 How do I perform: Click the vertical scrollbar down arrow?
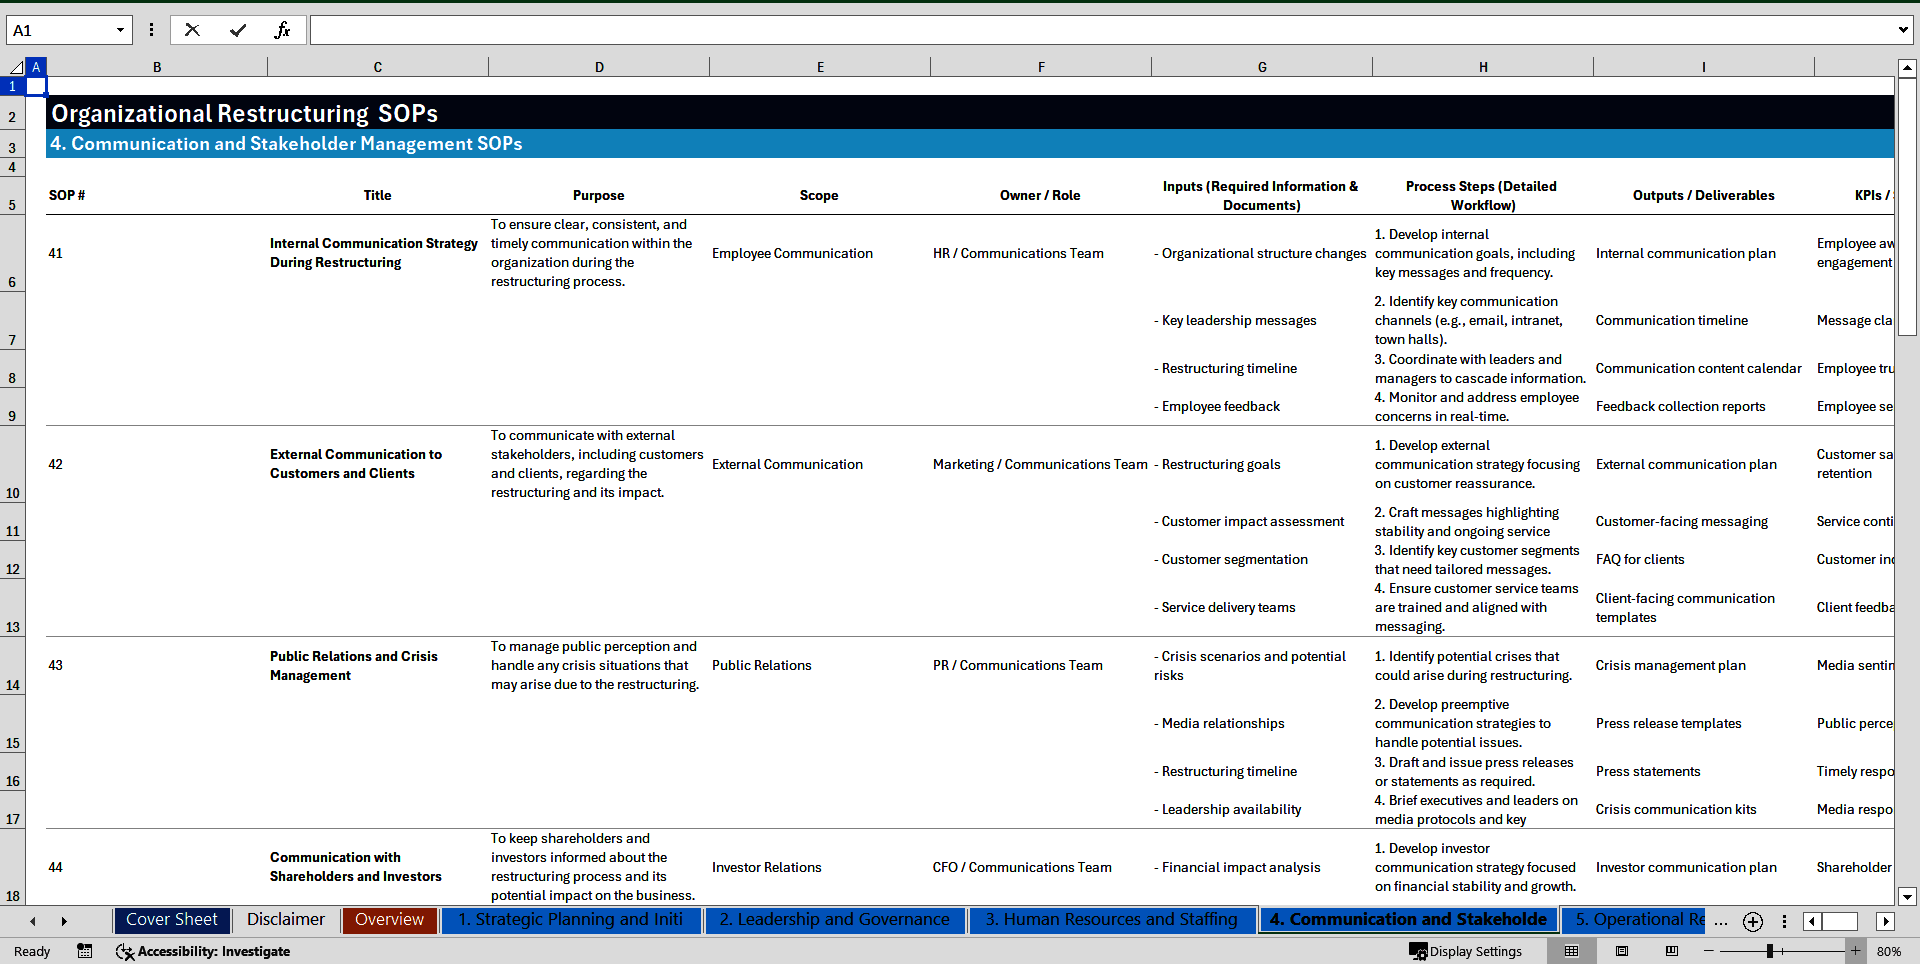point(1907,896)
